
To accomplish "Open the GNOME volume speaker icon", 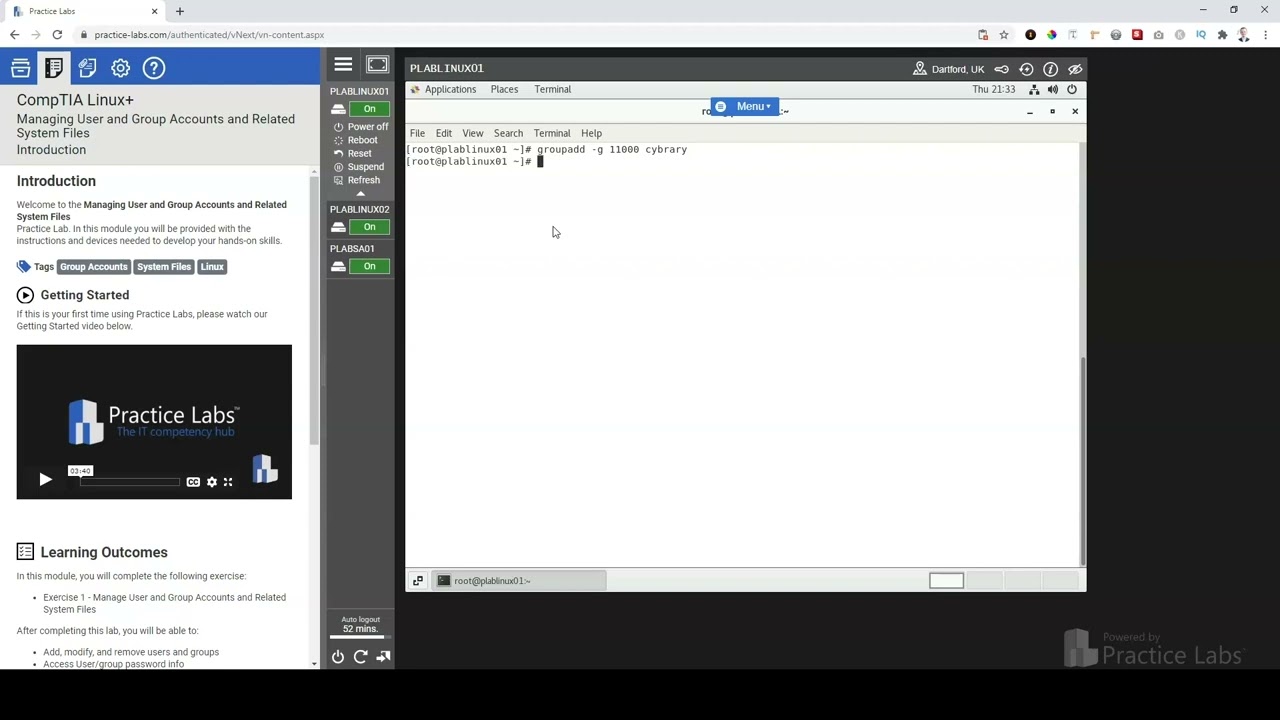I will pyautogui.click(x=1052, y=90).
